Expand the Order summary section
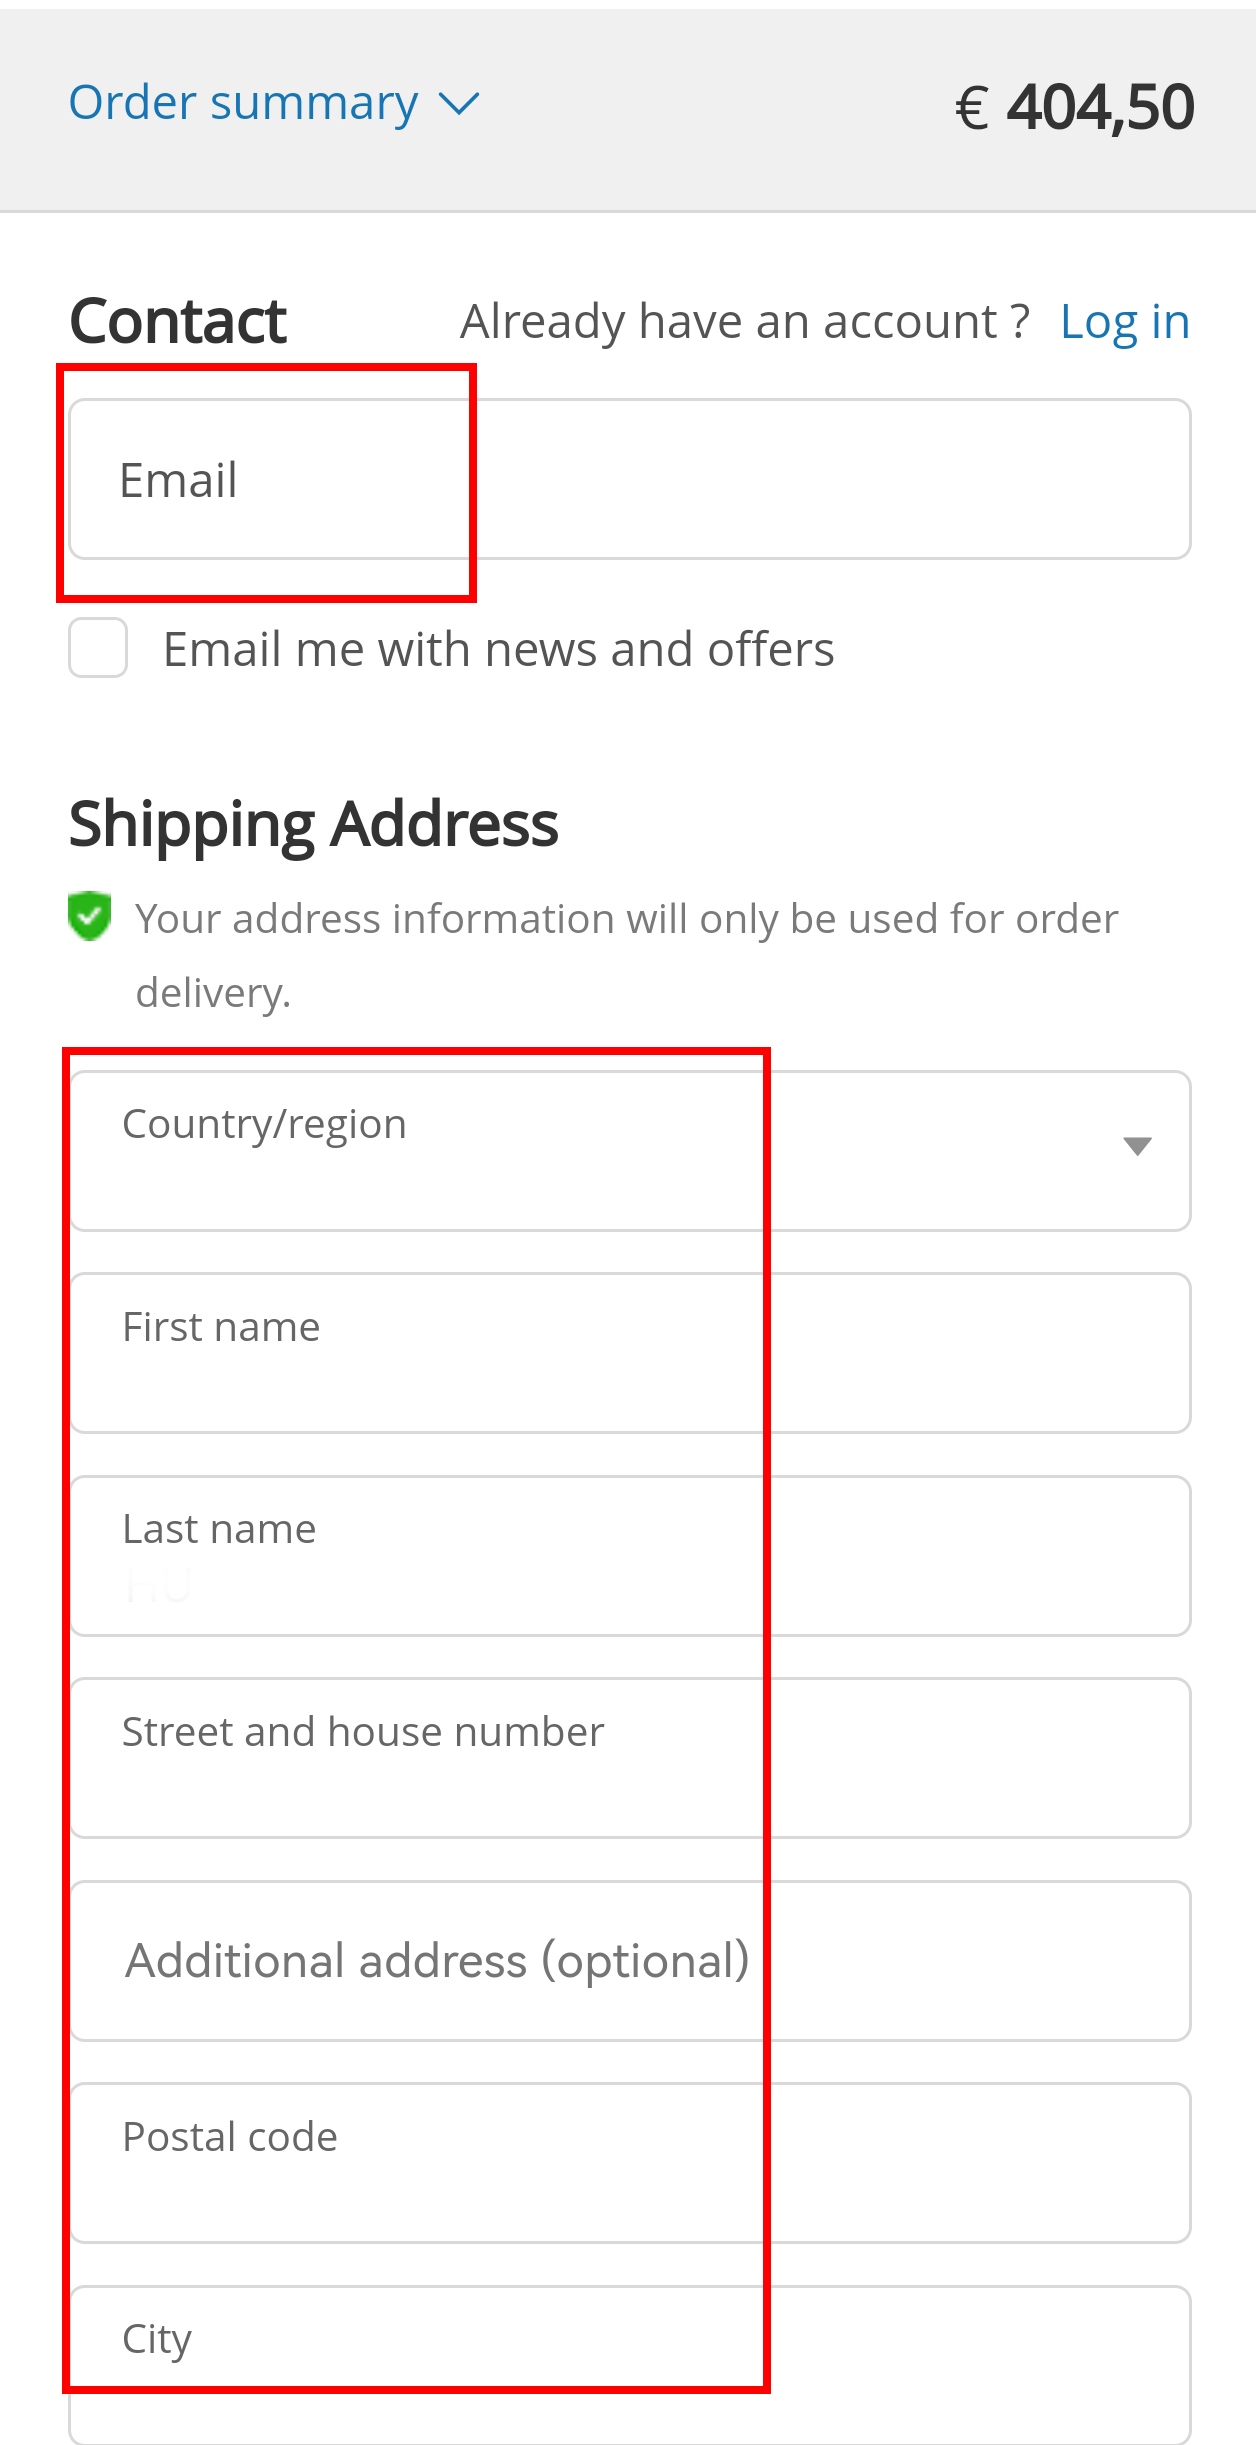Viewport: 1256px width, 2445px height. click(243, 104)
